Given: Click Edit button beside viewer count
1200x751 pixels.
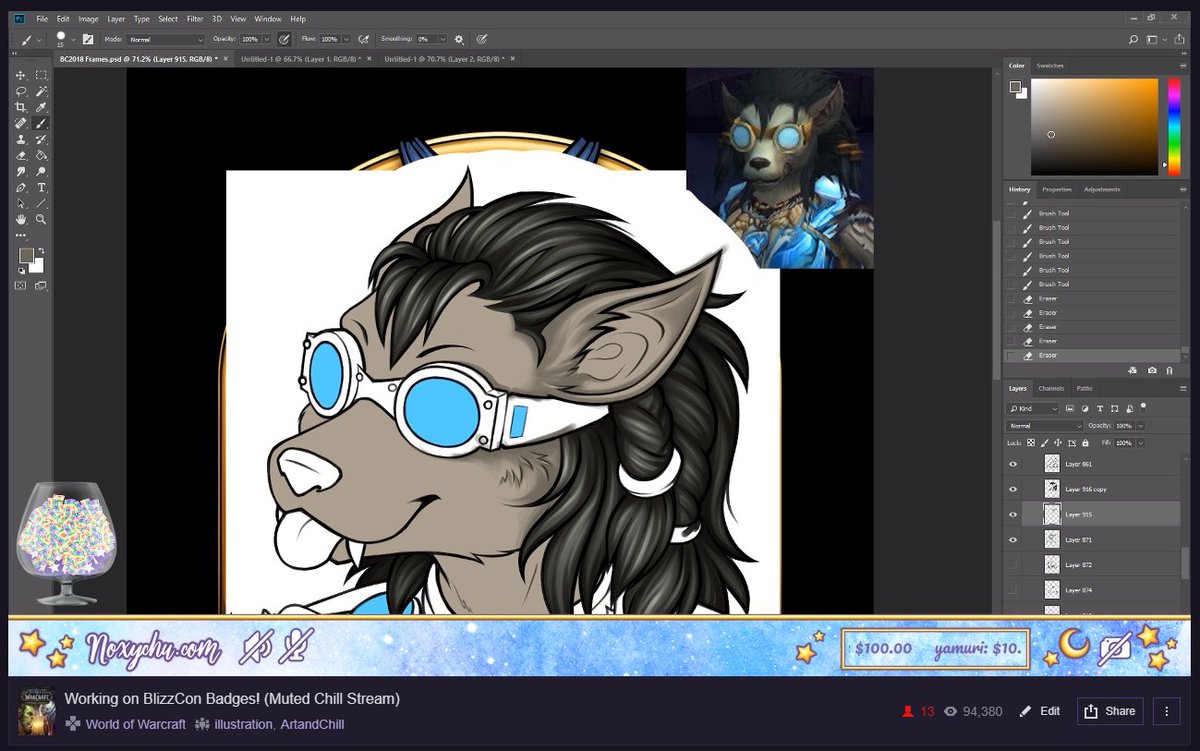Looking at the screenshot, I should coord(1040,711).
